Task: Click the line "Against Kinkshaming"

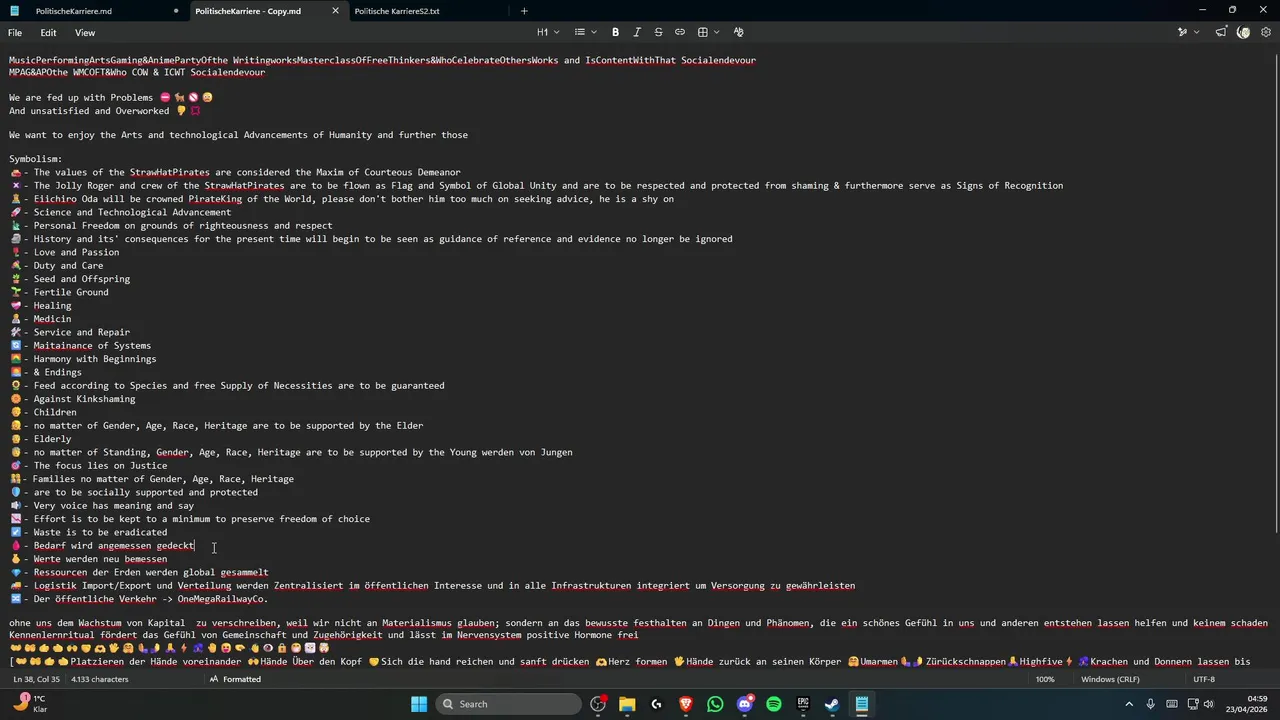Action: click(84, 399)
